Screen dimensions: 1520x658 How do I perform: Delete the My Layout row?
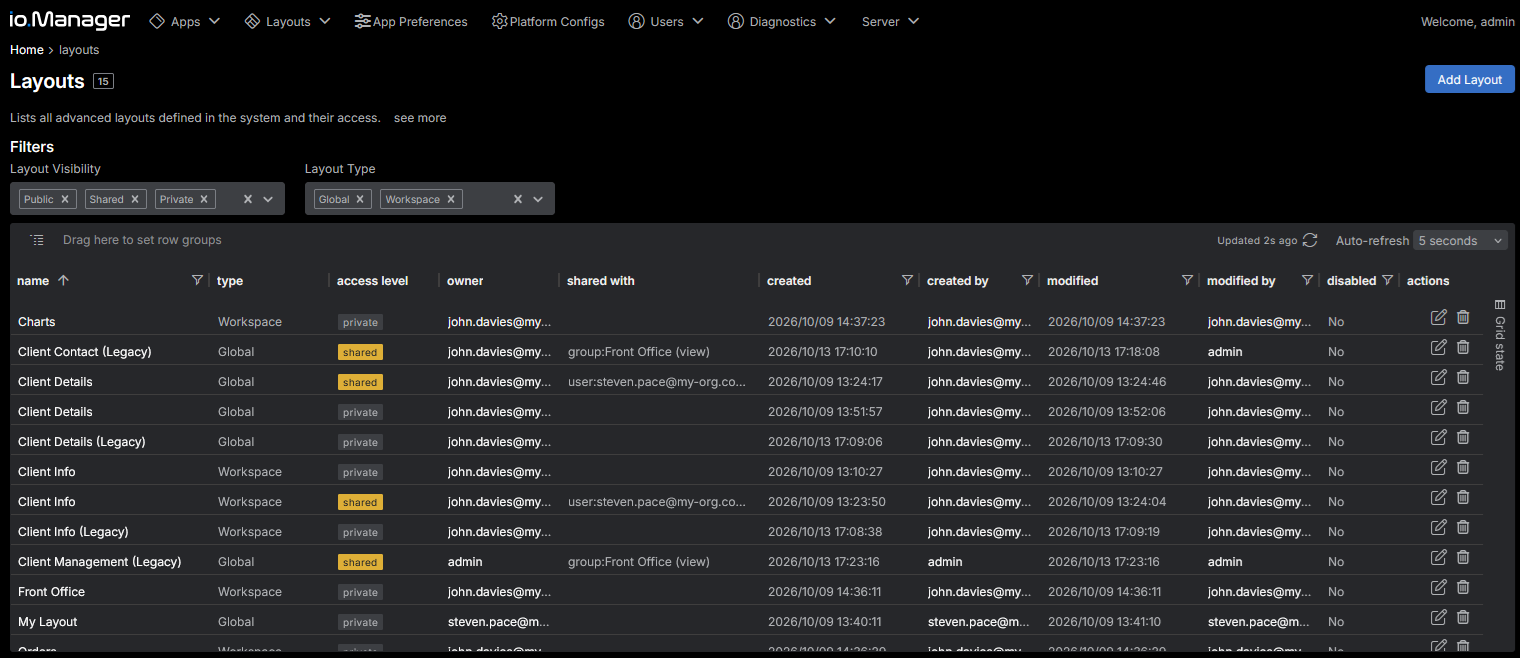point(1463,618)
